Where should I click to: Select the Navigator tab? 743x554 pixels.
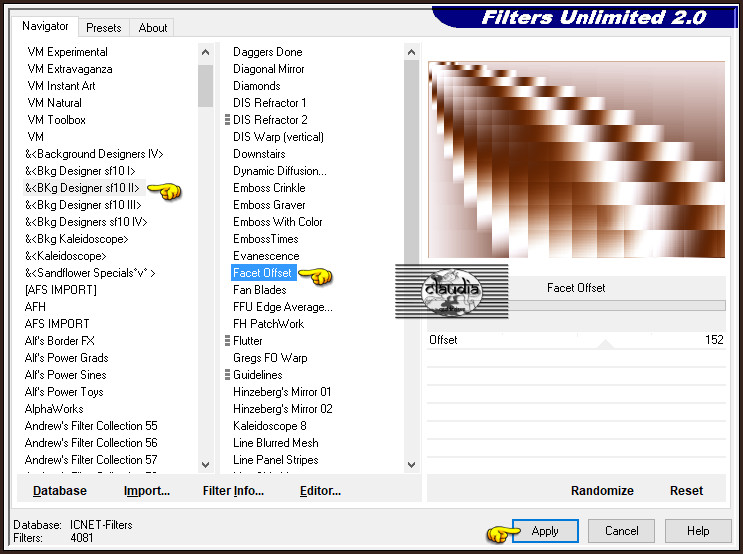click(x=45, y=26)
